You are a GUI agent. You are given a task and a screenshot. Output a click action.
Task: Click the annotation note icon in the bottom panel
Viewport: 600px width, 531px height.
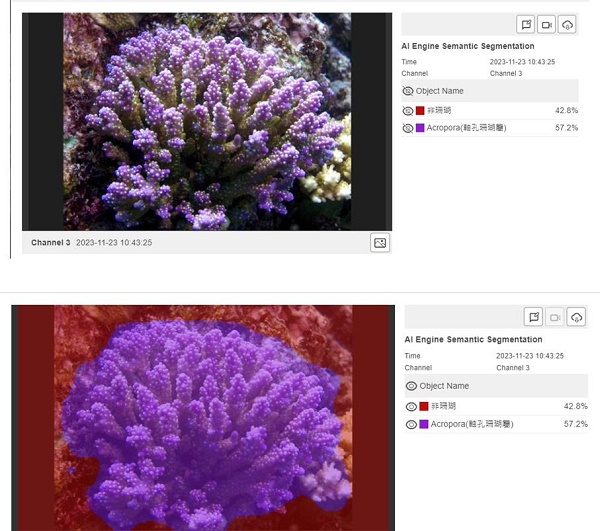pyautogui.click(x=534, y=317)
